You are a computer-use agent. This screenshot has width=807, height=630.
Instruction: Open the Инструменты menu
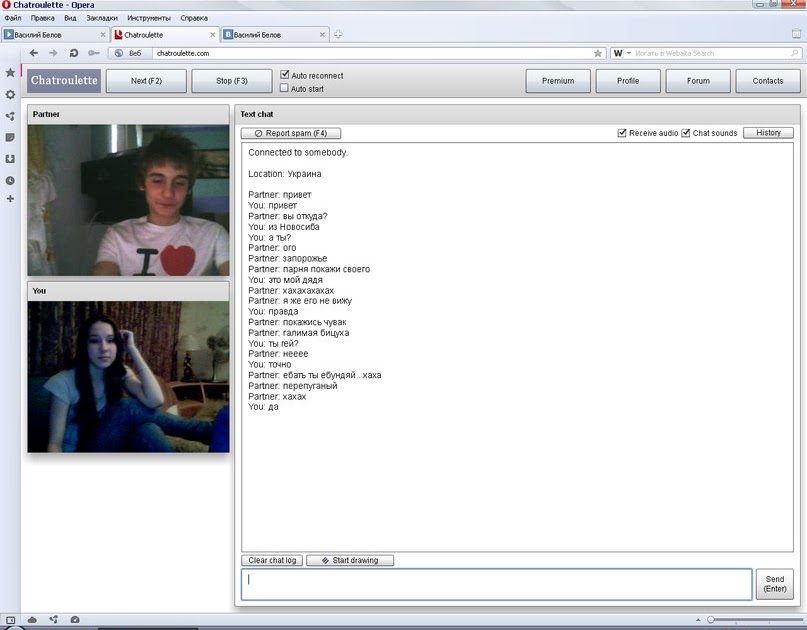click(x=149, y=18)
